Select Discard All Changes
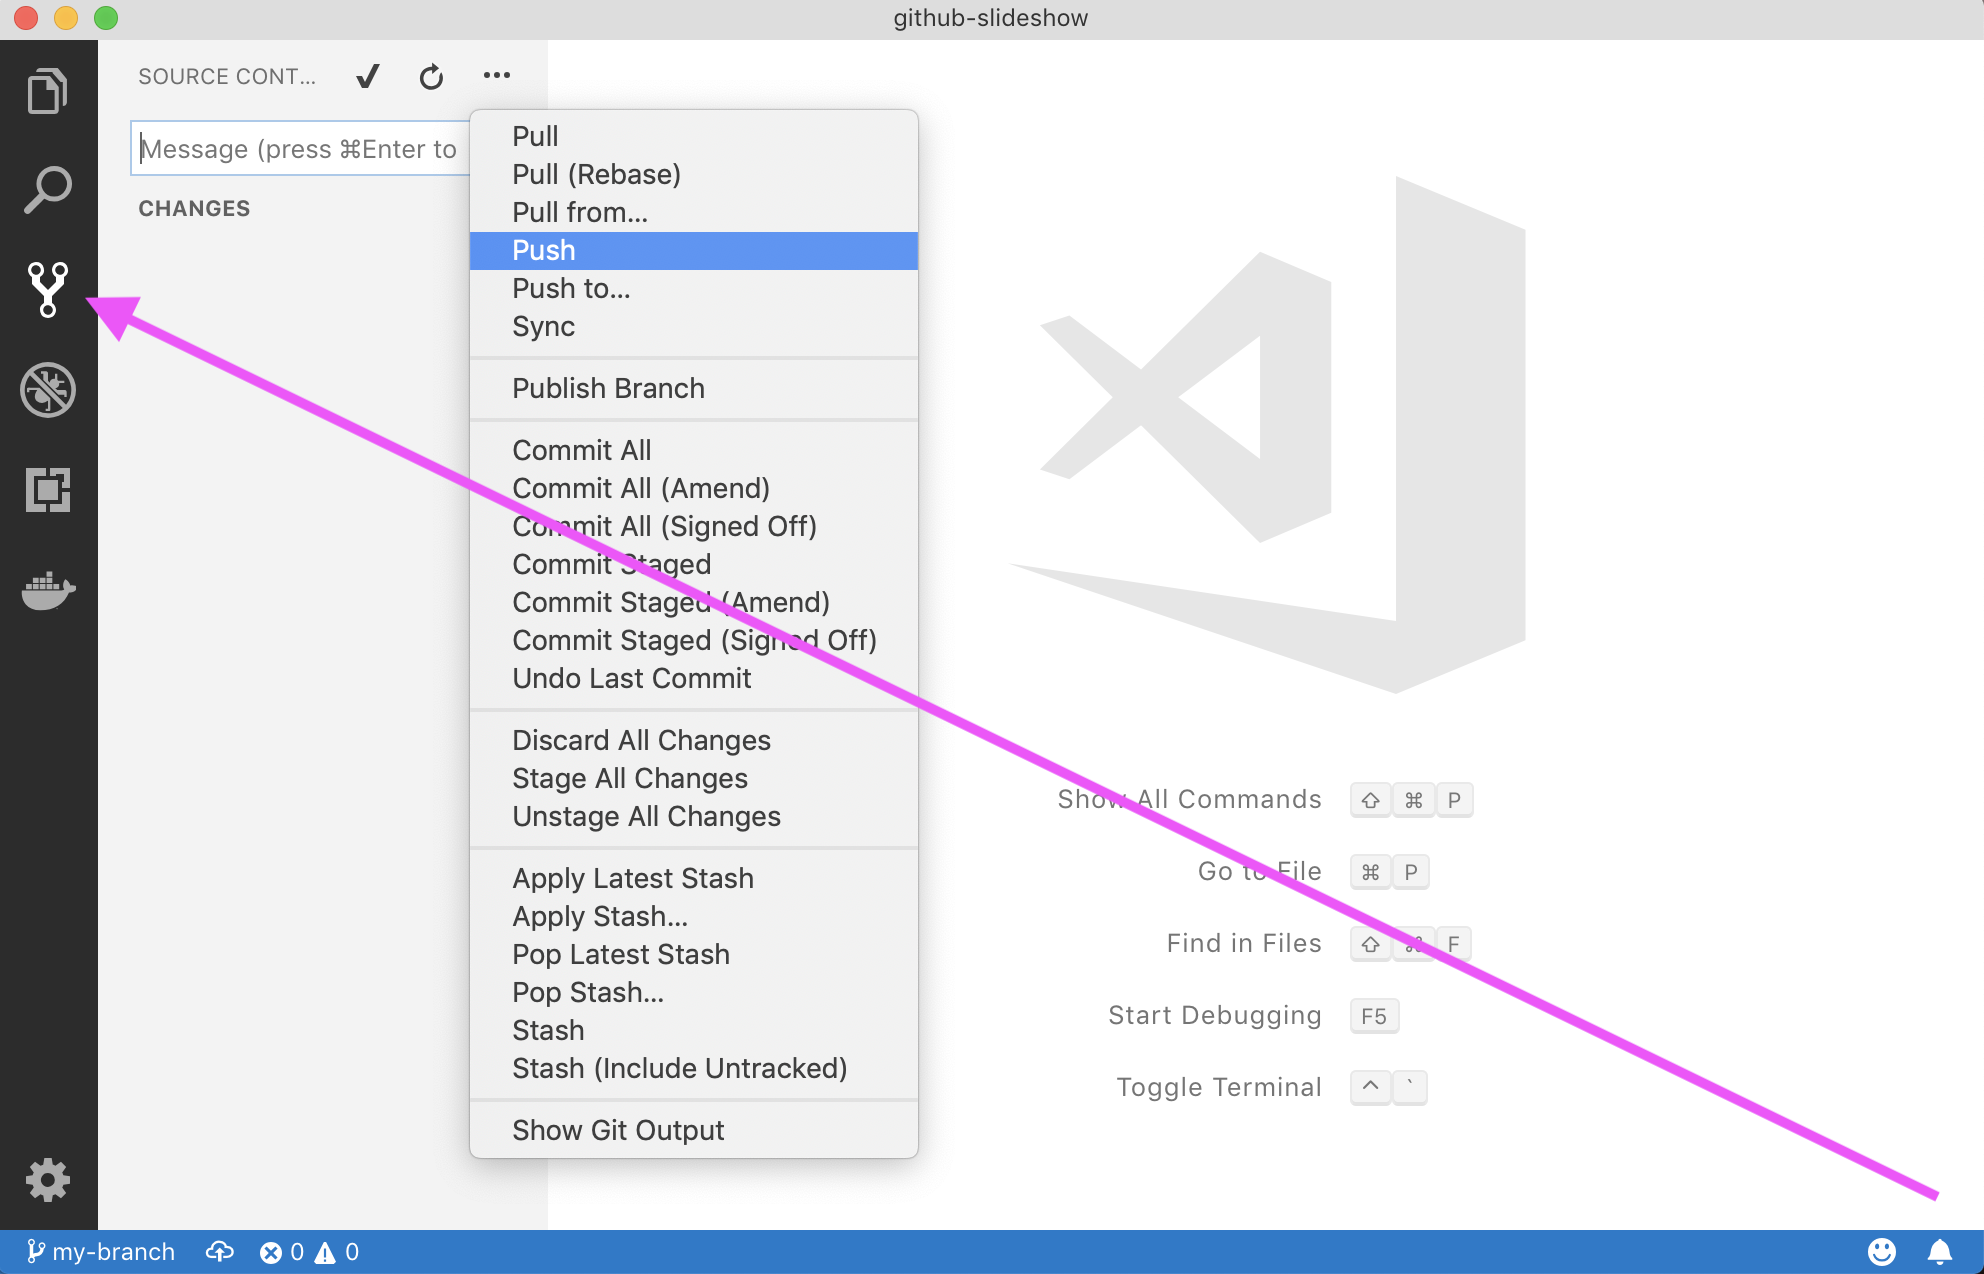This screenshot has height=1274, width=1984. (694, 740)
